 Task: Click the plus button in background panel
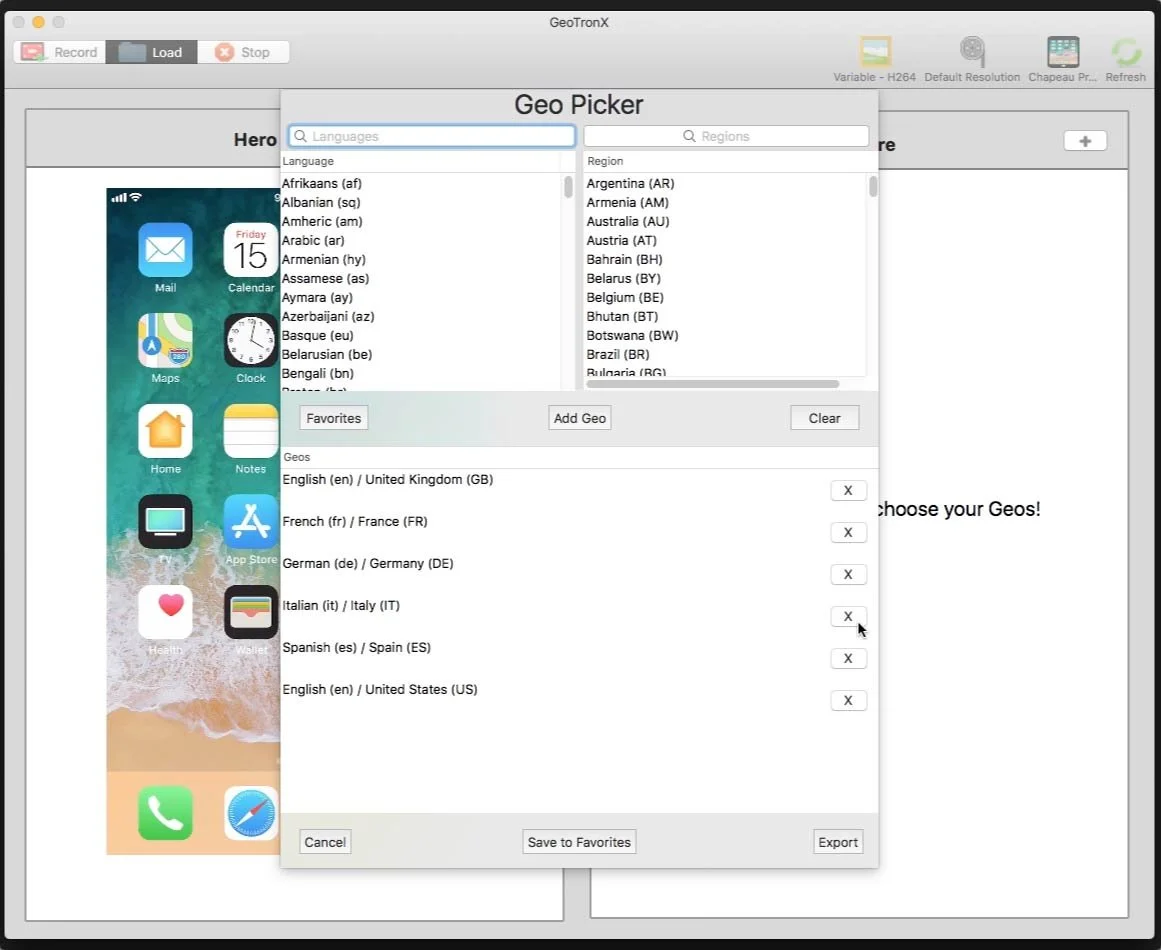tap(1085, 141)
